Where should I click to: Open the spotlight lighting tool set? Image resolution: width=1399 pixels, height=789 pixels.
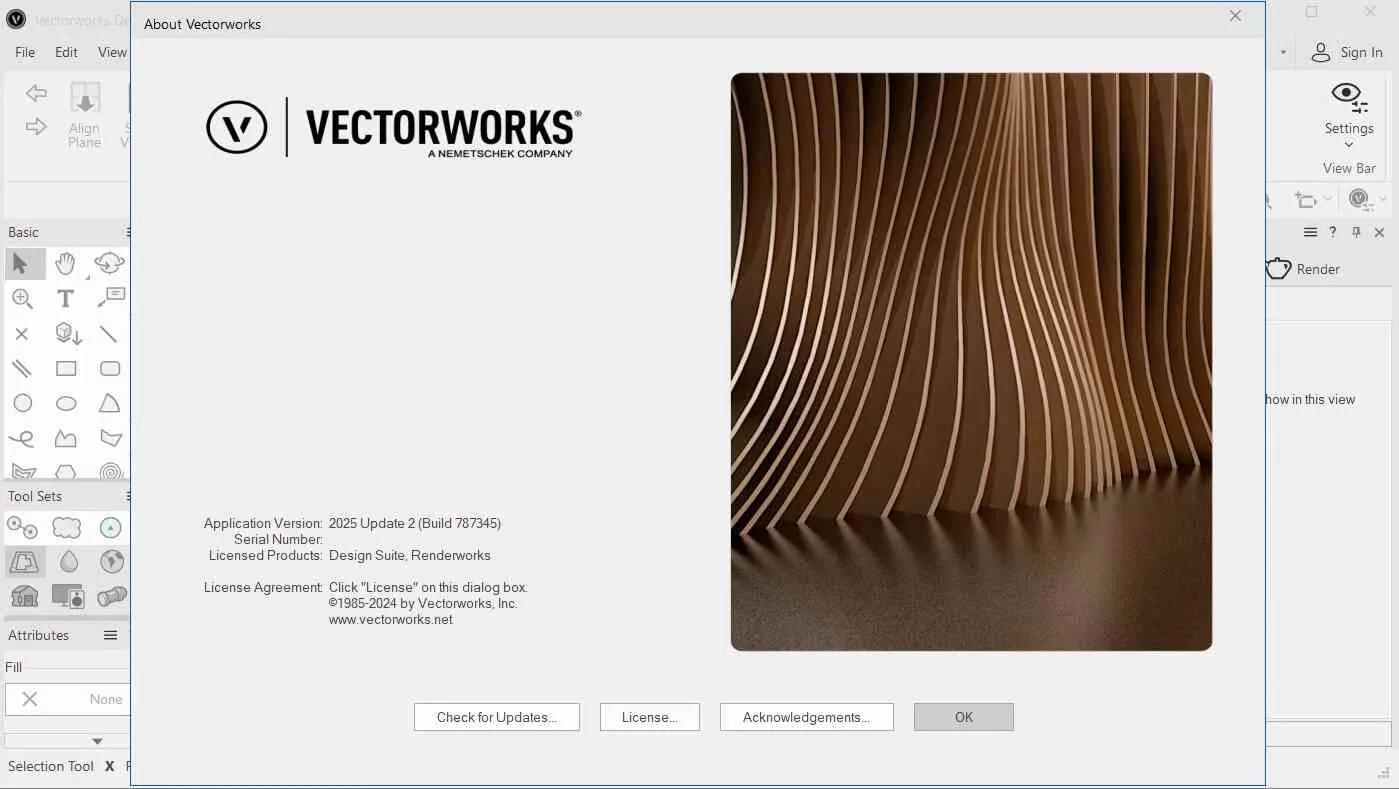pyautogui.click(x=111, y=596)
